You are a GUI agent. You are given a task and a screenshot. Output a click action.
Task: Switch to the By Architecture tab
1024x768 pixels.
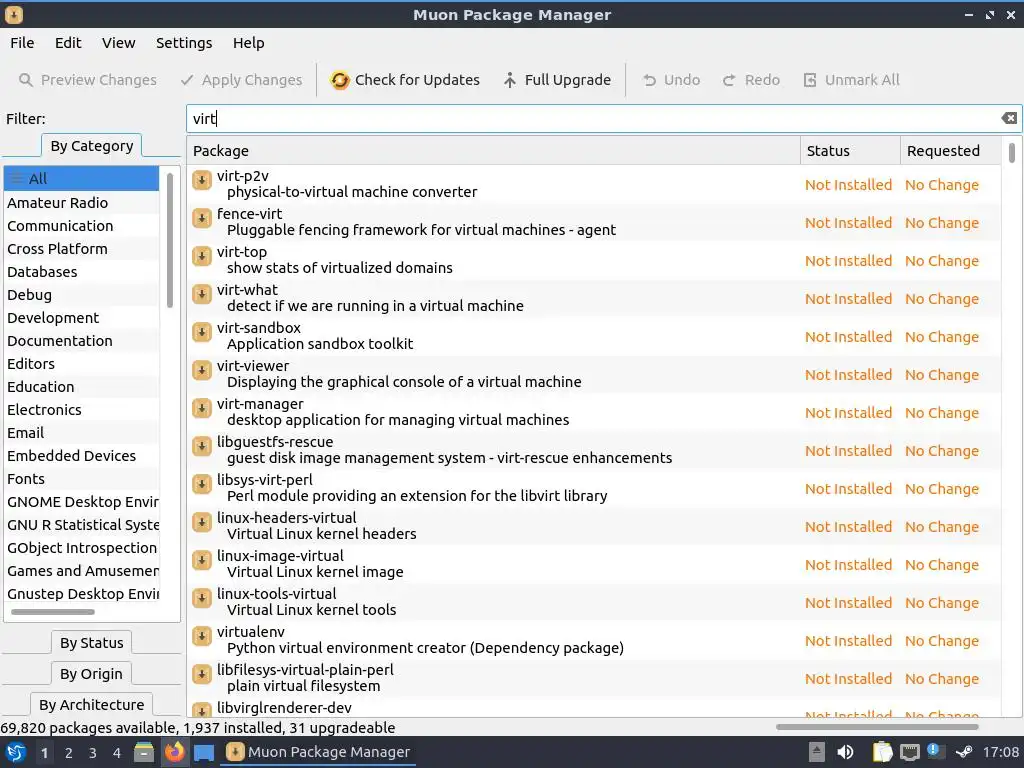point(91,705)
